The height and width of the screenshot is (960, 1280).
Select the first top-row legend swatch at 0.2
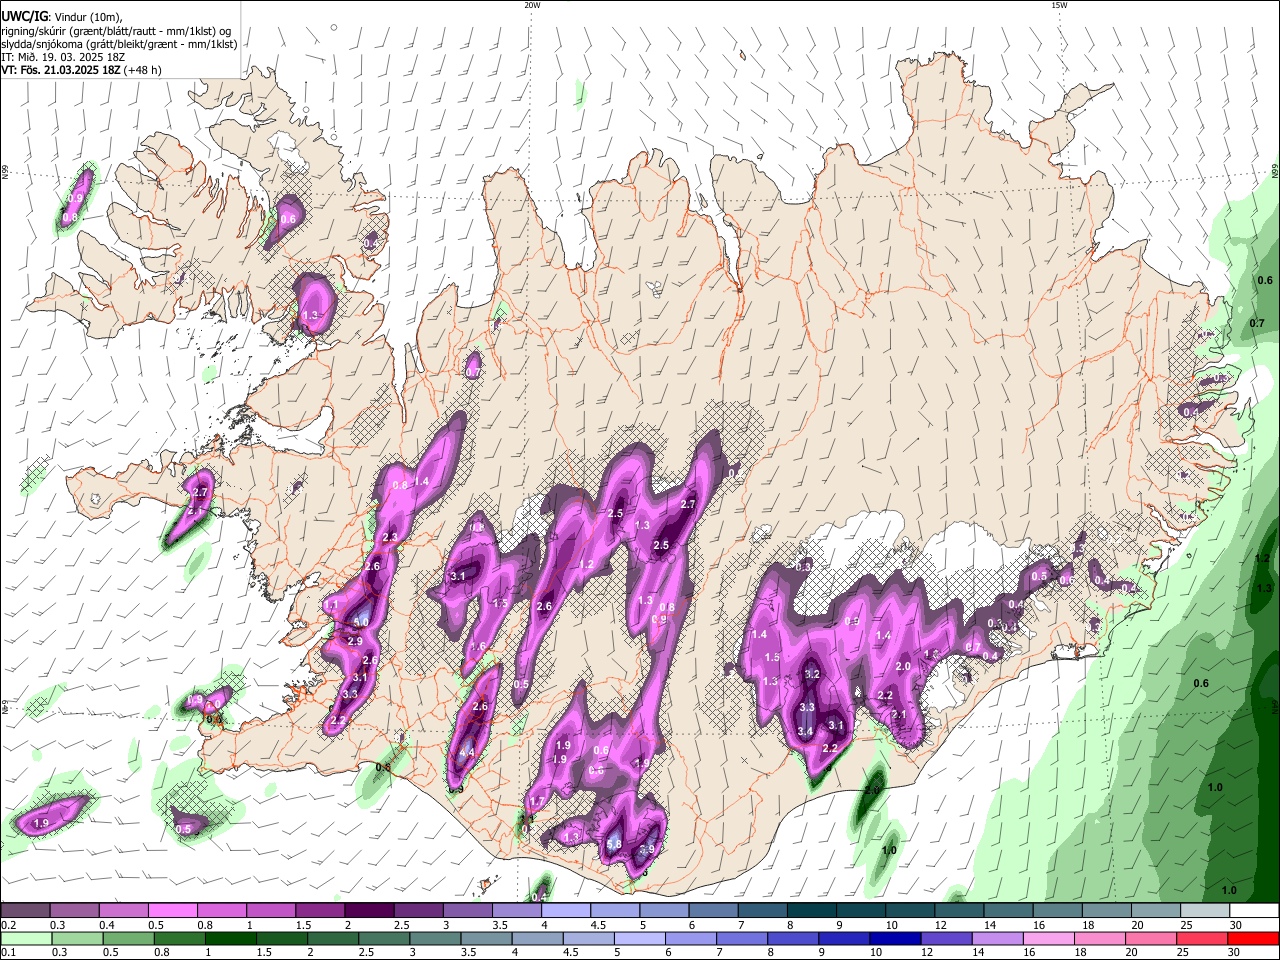[x=25, y=911]
